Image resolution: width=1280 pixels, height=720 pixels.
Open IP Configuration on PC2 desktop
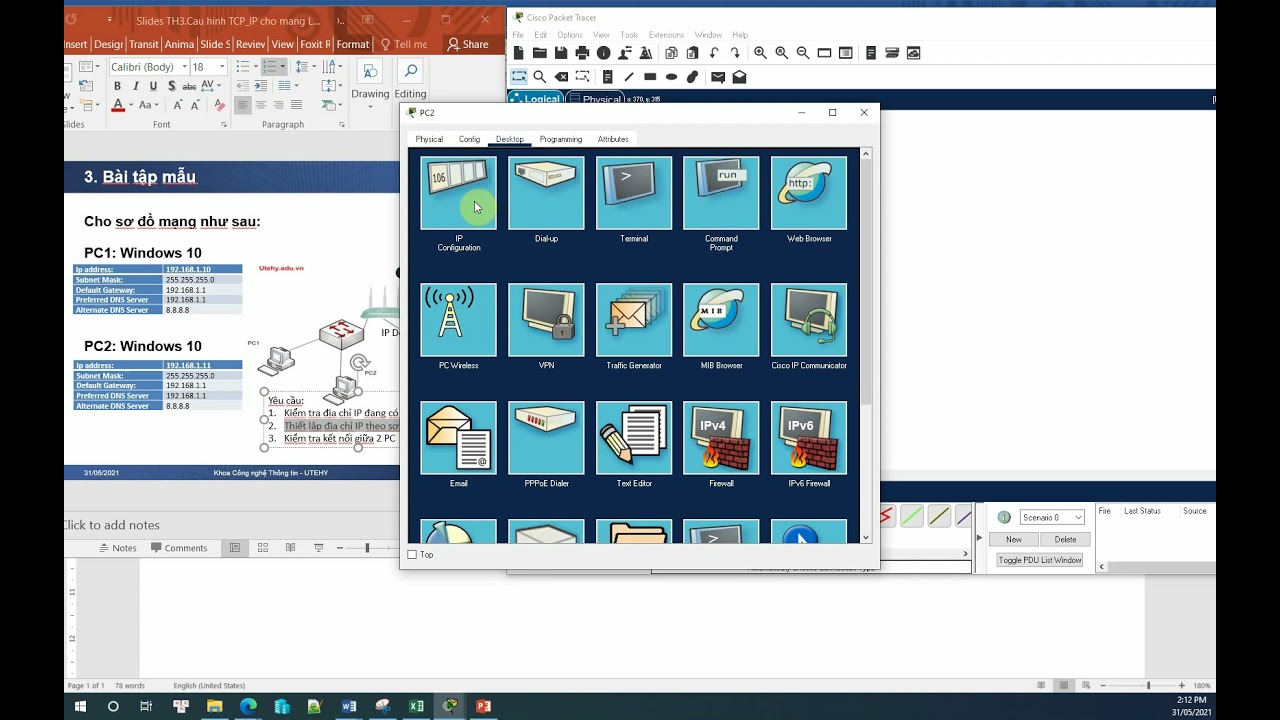click(x=458, y=193)
